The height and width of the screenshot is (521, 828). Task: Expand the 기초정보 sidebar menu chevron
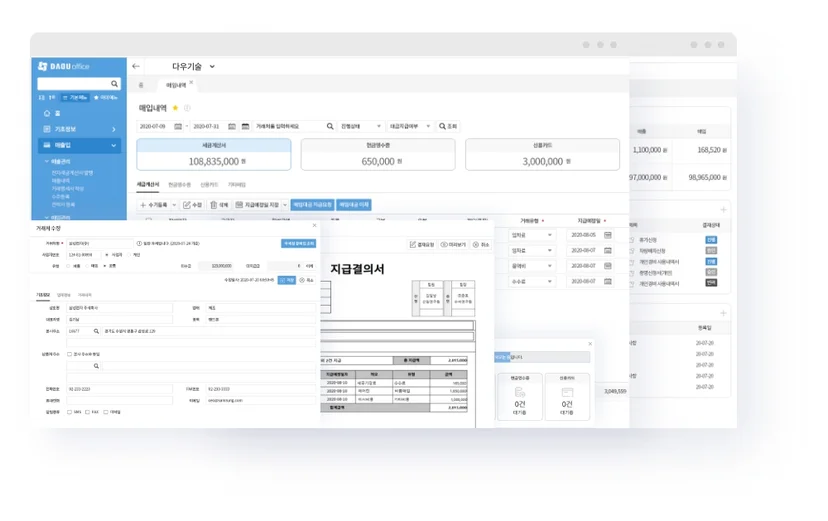coord(114,129)
